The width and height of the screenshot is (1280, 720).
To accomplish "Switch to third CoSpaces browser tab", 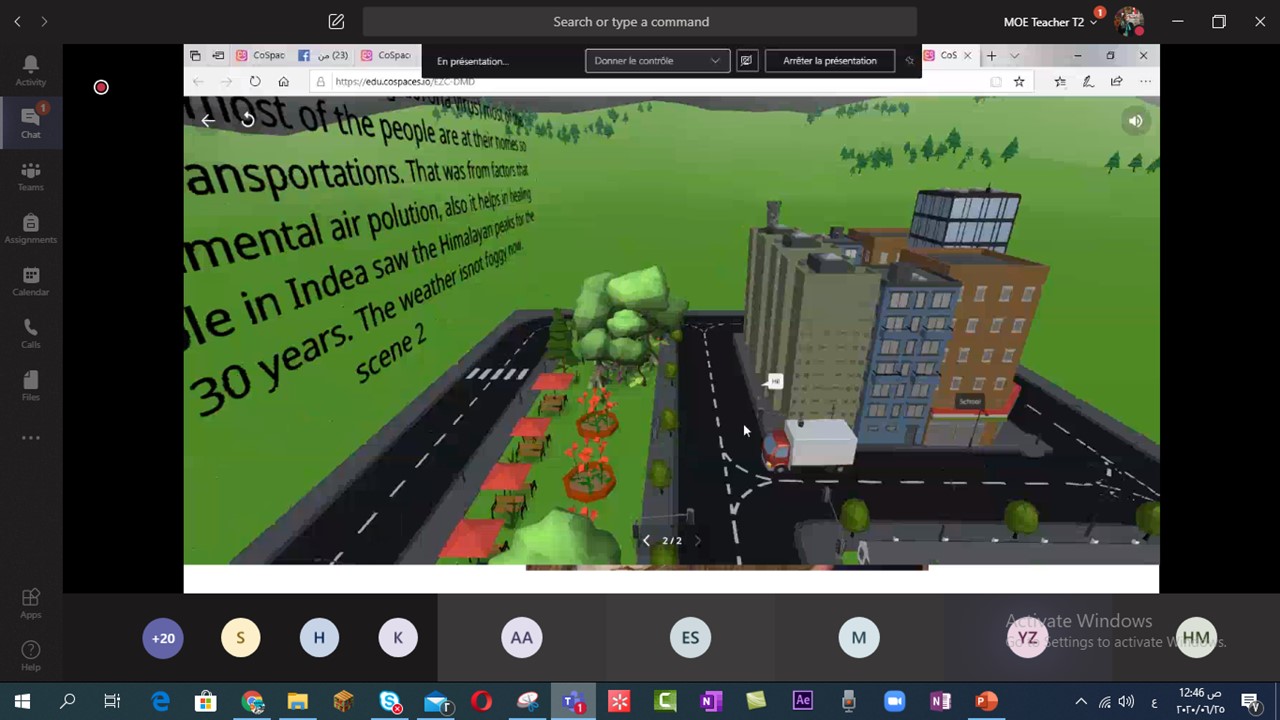I will (x=386, y=56).
